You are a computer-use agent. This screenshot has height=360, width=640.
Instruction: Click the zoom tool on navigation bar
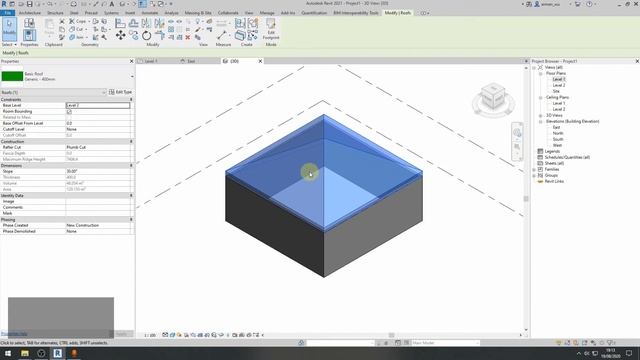pos(517,147)
